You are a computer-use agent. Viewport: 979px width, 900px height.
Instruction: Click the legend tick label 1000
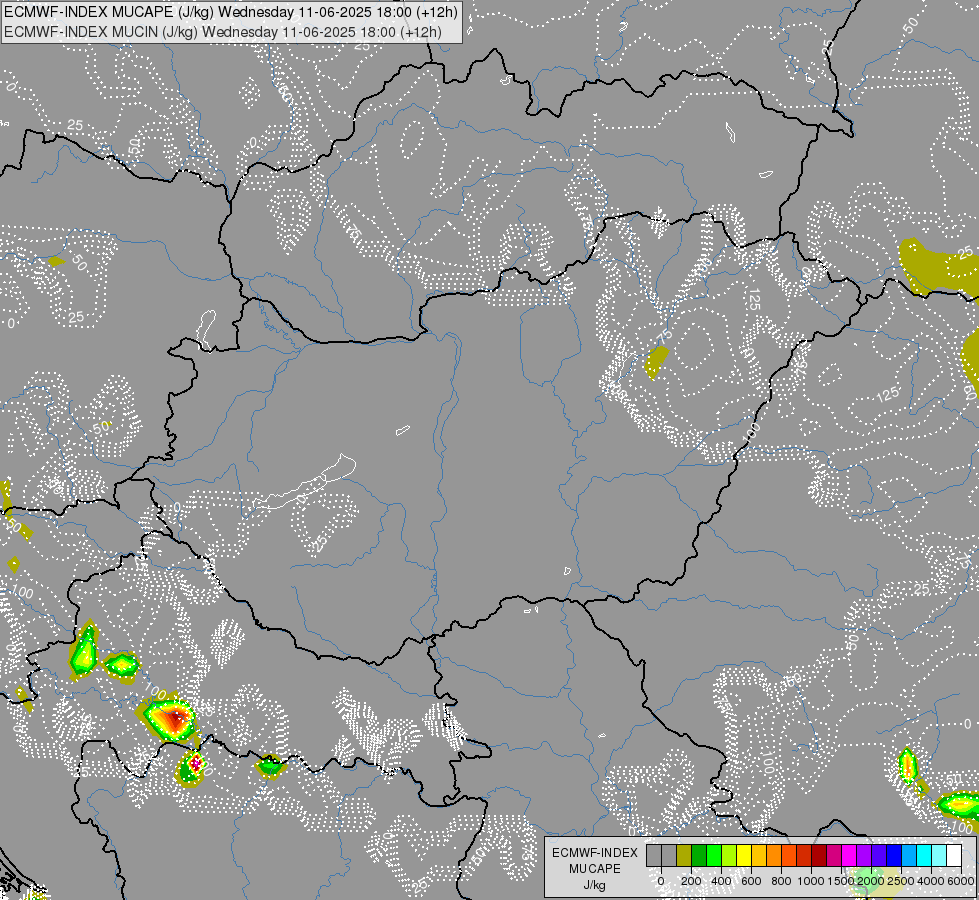(x=812, y=881)
